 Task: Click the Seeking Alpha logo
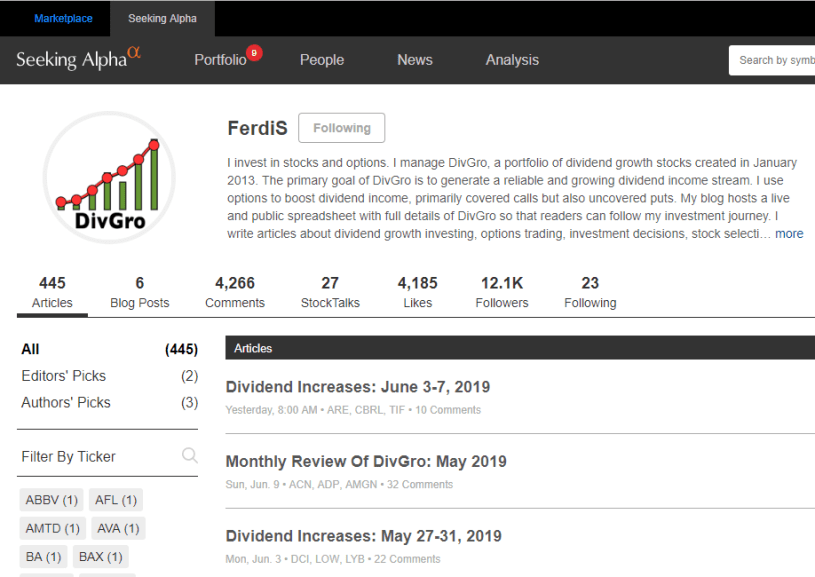(x=78, y=60)
